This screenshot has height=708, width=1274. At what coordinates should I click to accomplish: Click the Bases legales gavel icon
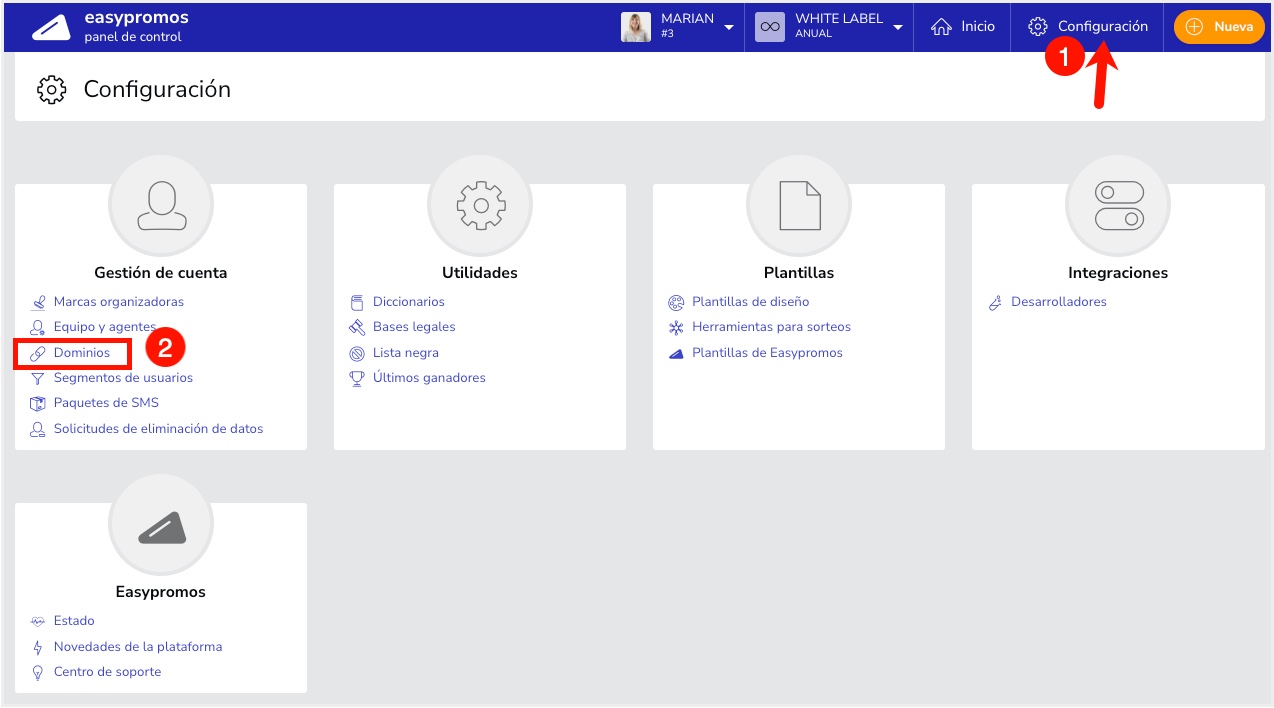pyautogui.click(x=357, y=327)
